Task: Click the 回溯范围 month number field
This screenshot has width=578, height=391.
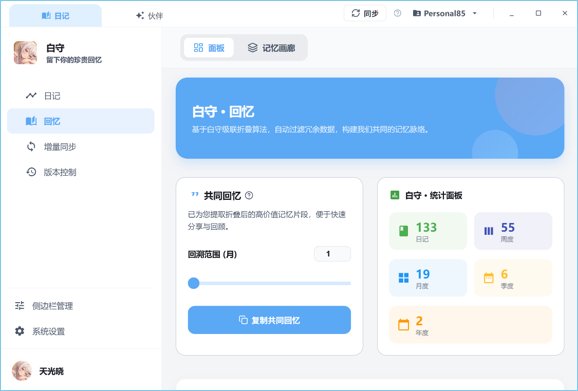Action: point(332,254)
